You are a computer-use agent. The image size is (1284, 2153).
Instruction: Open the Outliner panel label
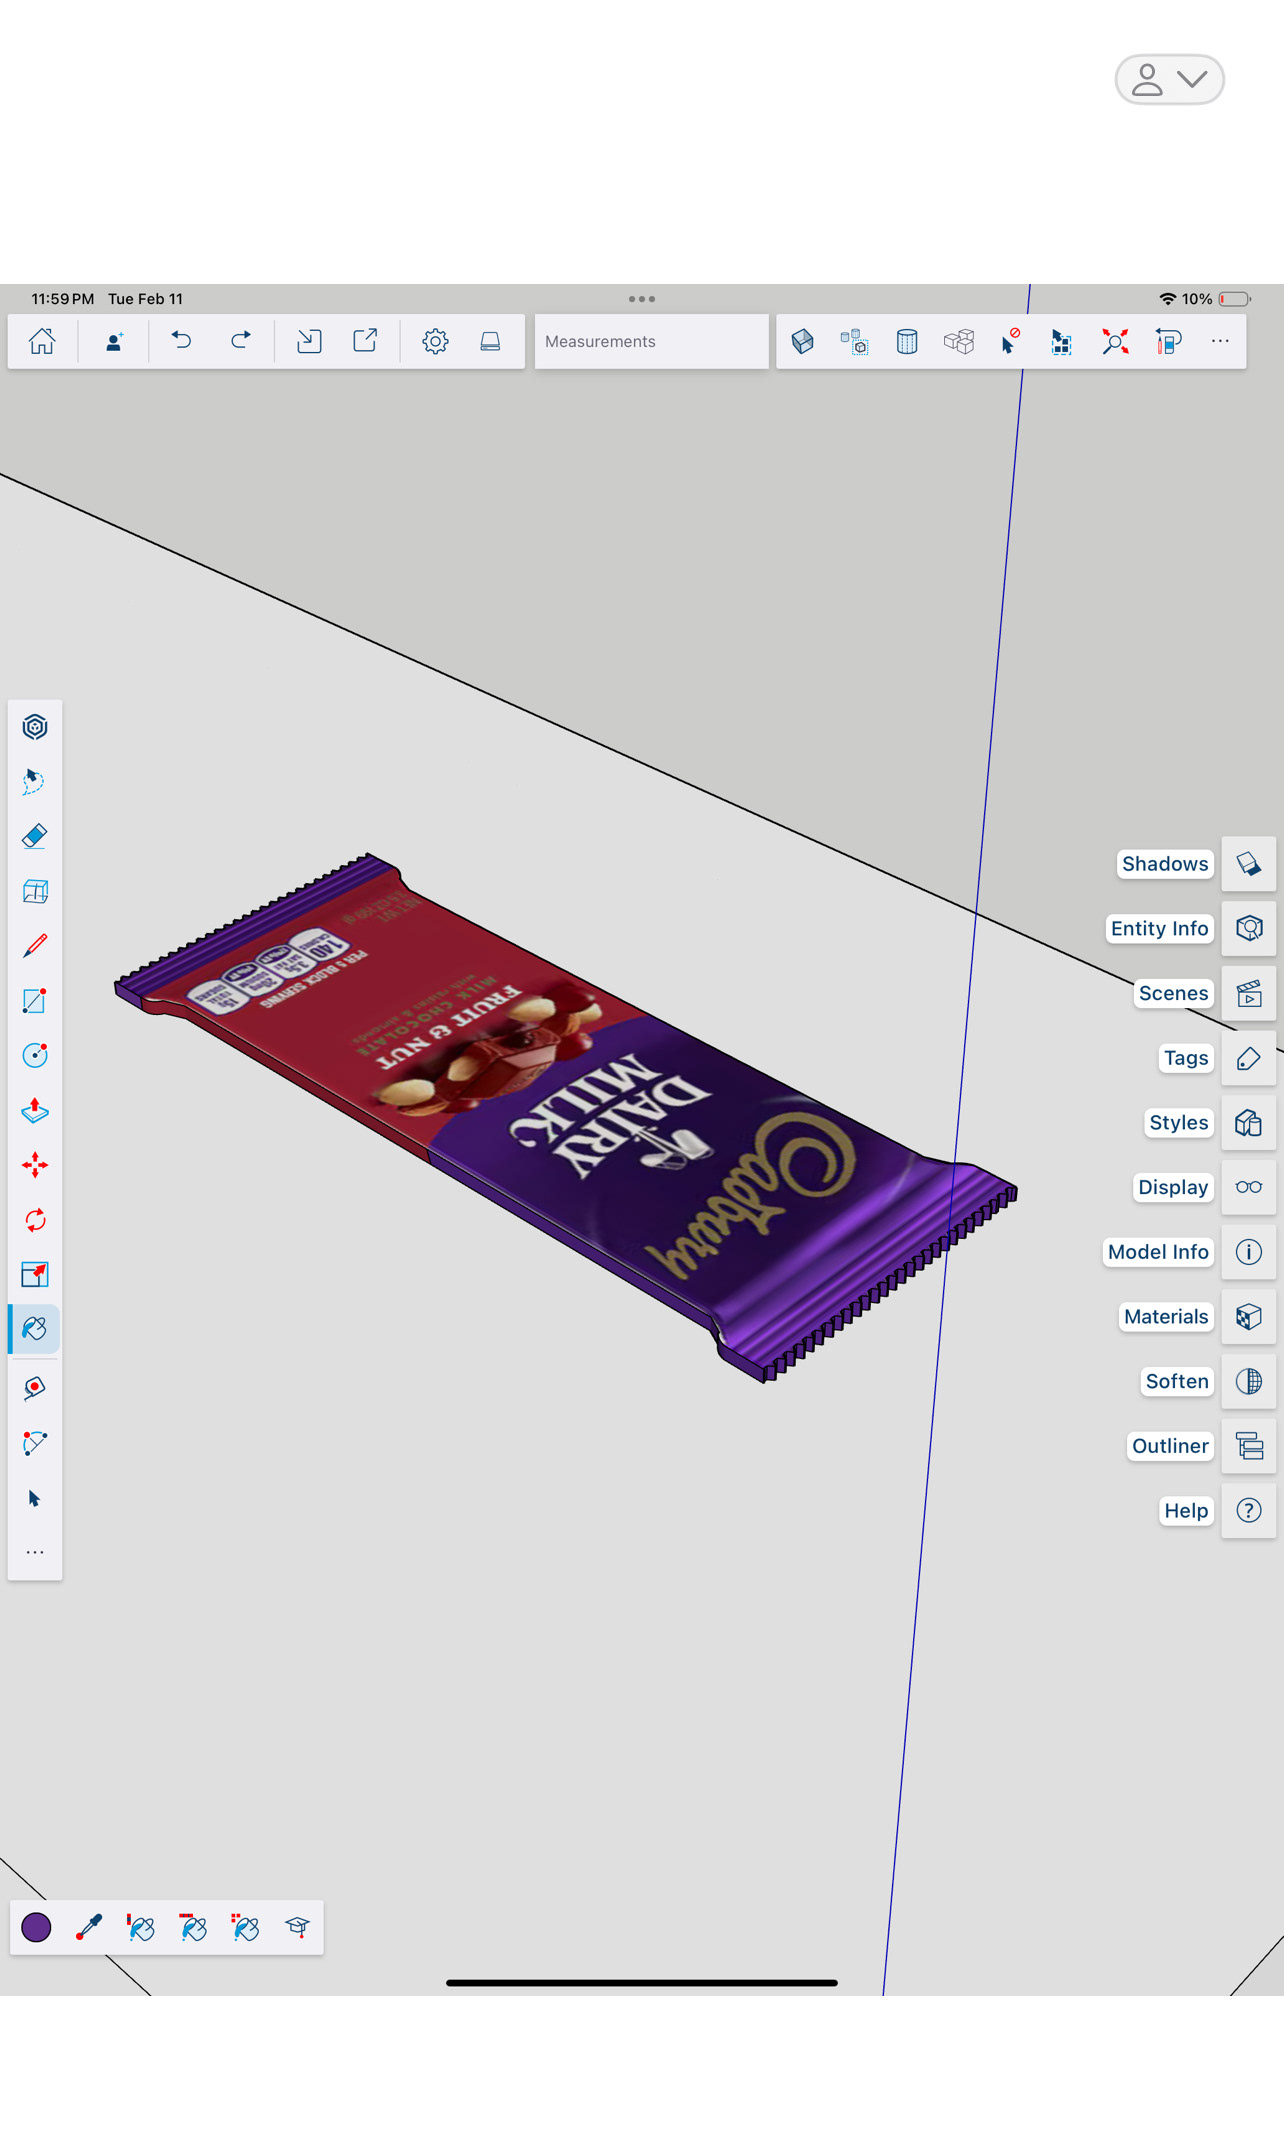[1170, 1446]
